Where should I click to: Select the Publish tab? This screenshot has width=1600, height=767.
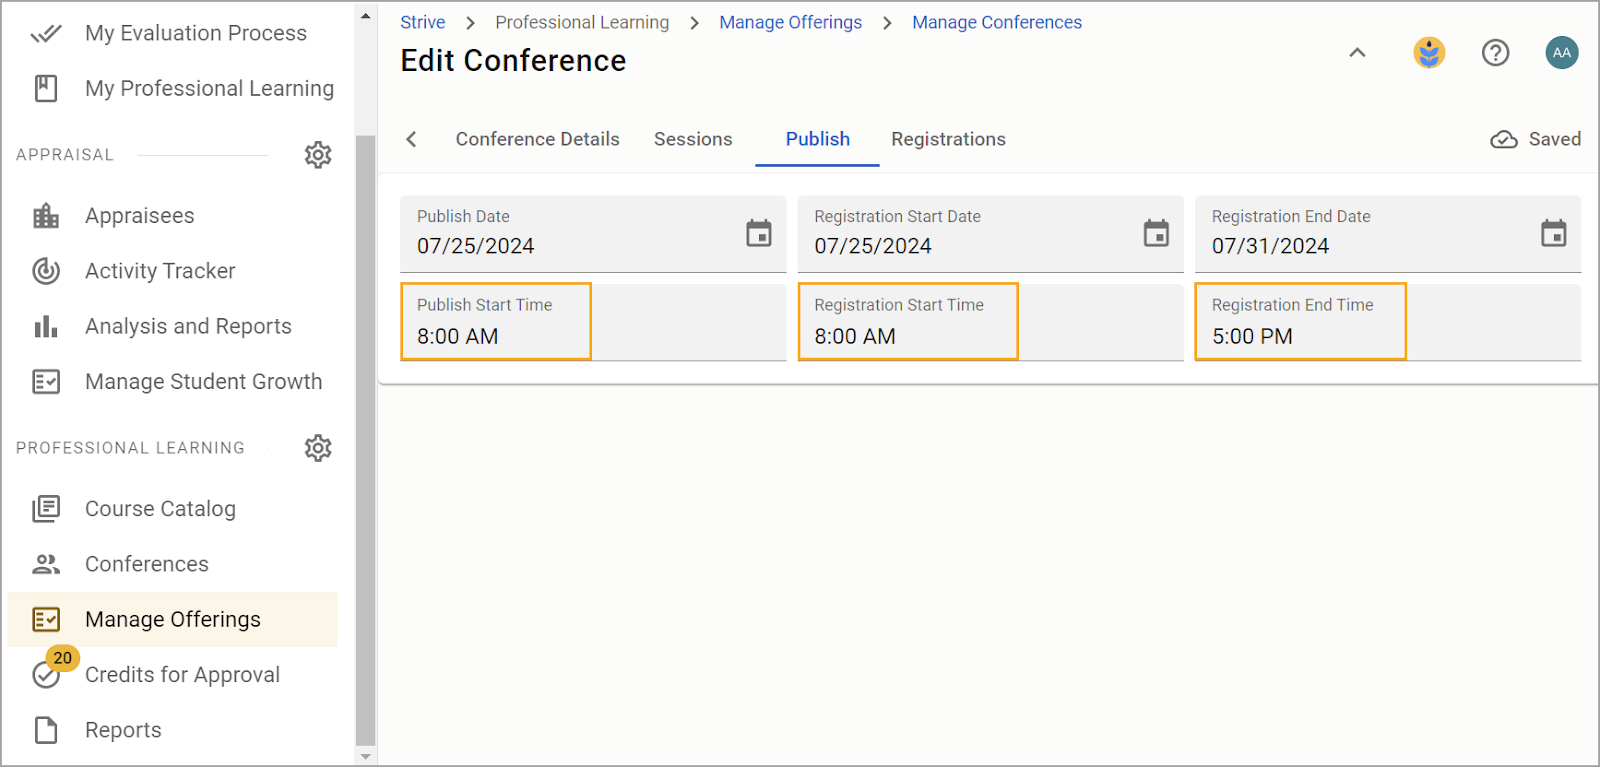(818, 139)
